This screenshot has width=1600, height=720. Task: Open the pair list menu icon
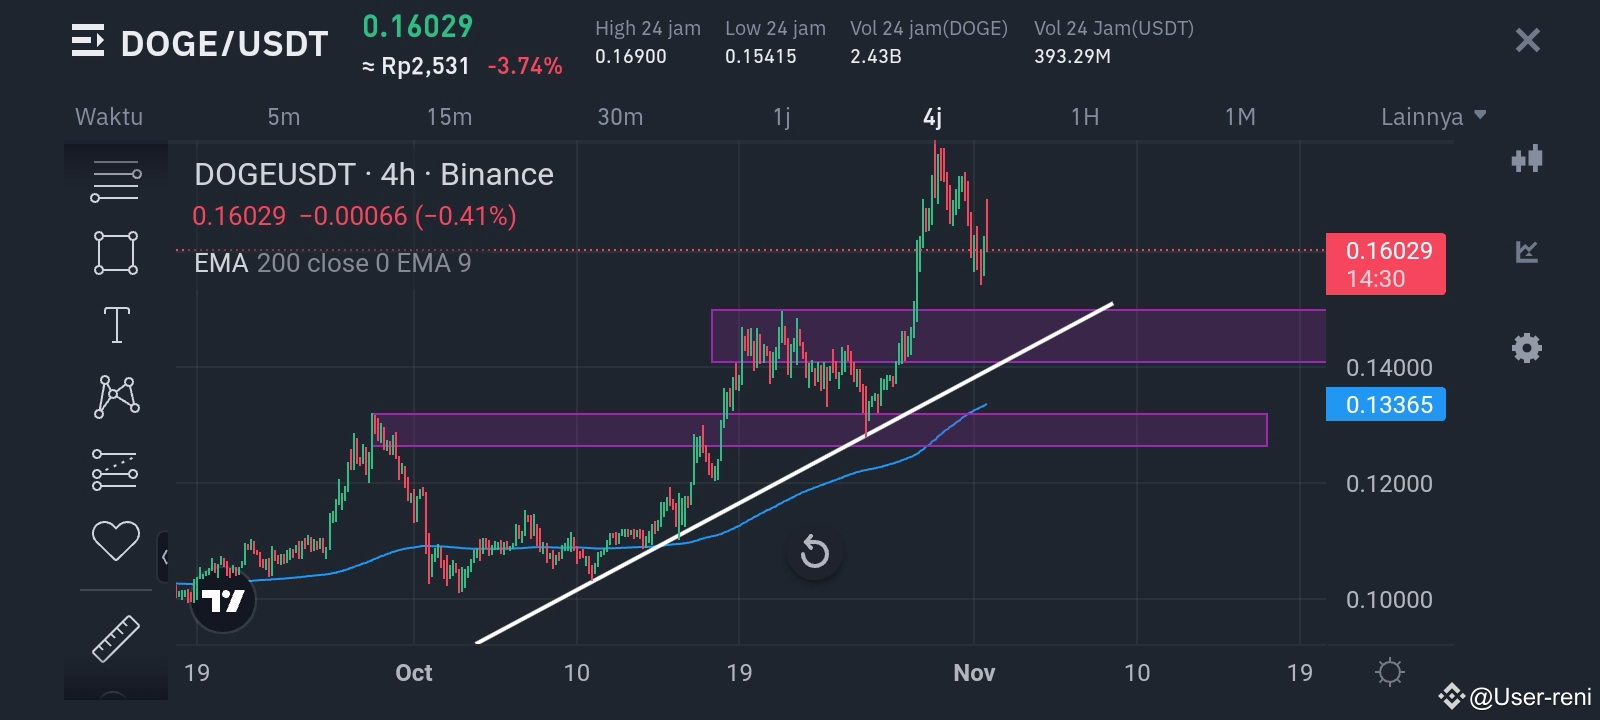click(88, 41)
